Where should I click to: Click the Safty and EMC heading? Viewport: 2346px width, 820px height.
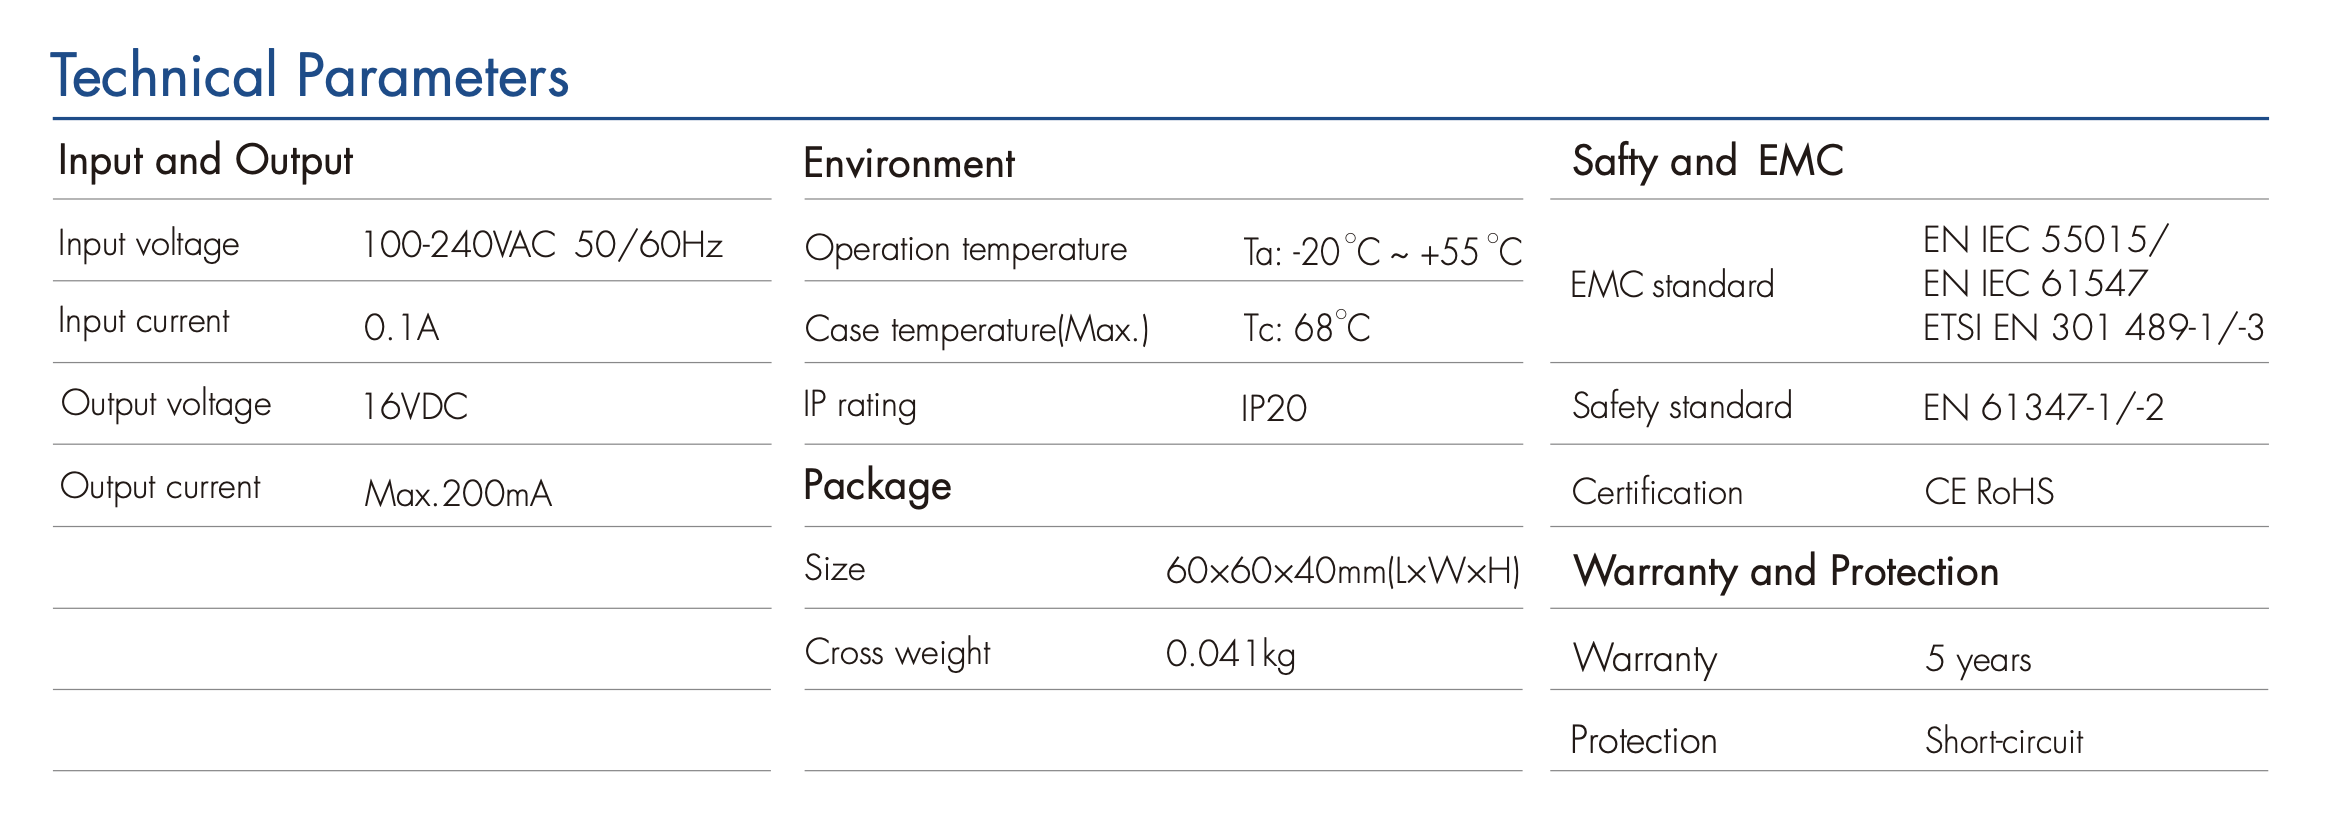[1707, 161]
